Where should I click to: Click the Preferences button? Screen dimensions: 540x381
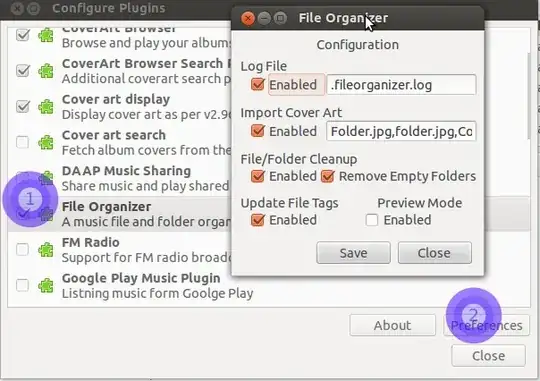click(x=486, y=325)
